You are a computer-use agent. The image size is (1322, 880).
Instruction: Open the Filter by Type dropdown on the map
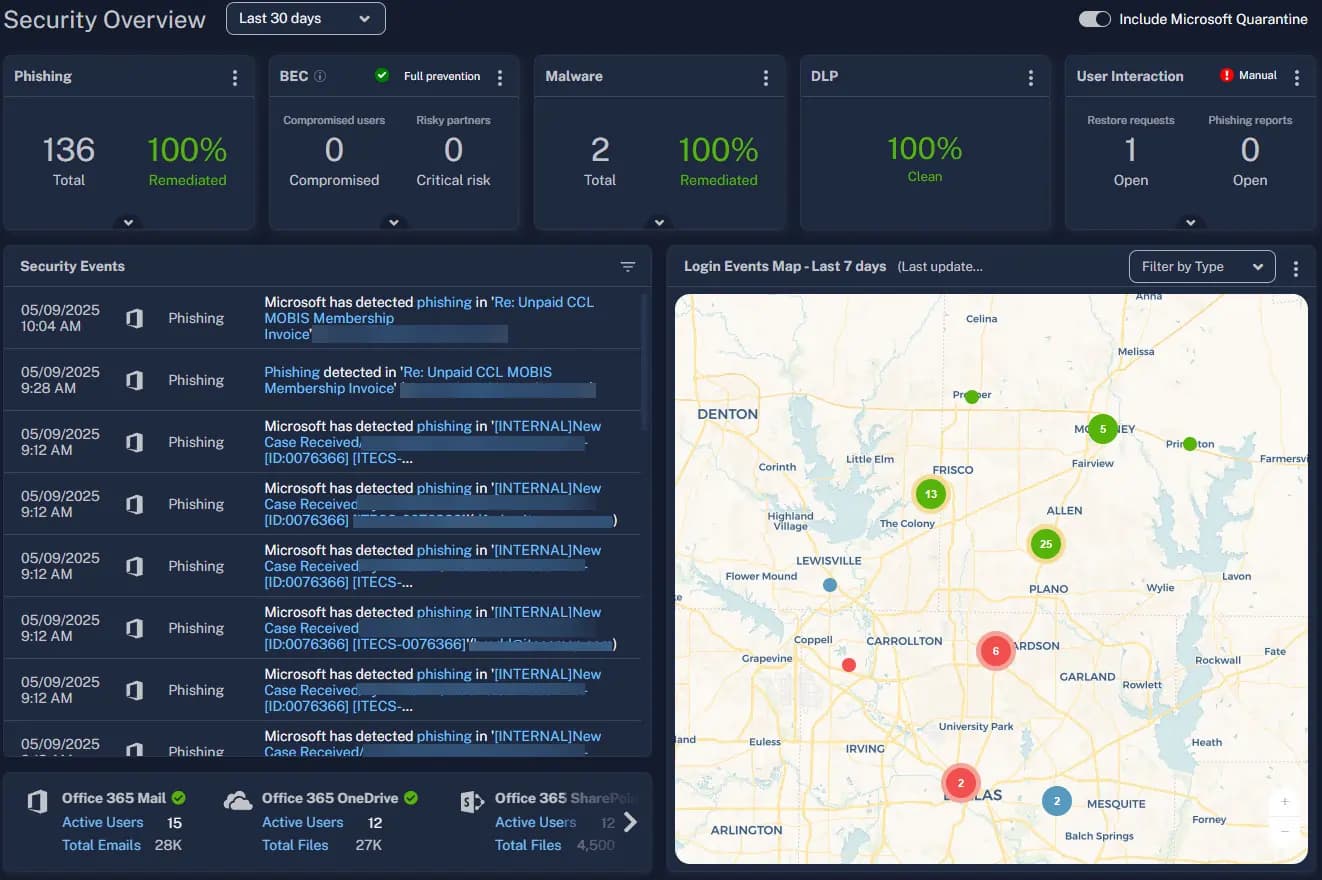(1202, 266)
